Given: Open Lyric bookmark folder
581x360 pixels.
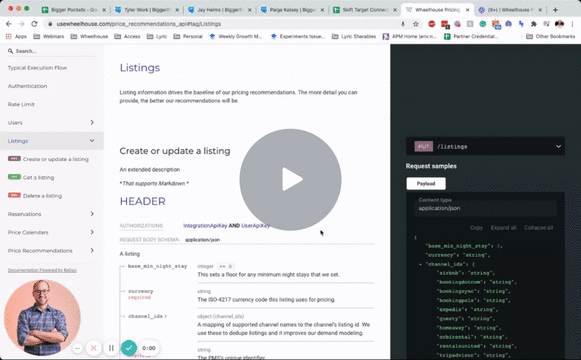Looking at the screenshot, I should point(157,36).
